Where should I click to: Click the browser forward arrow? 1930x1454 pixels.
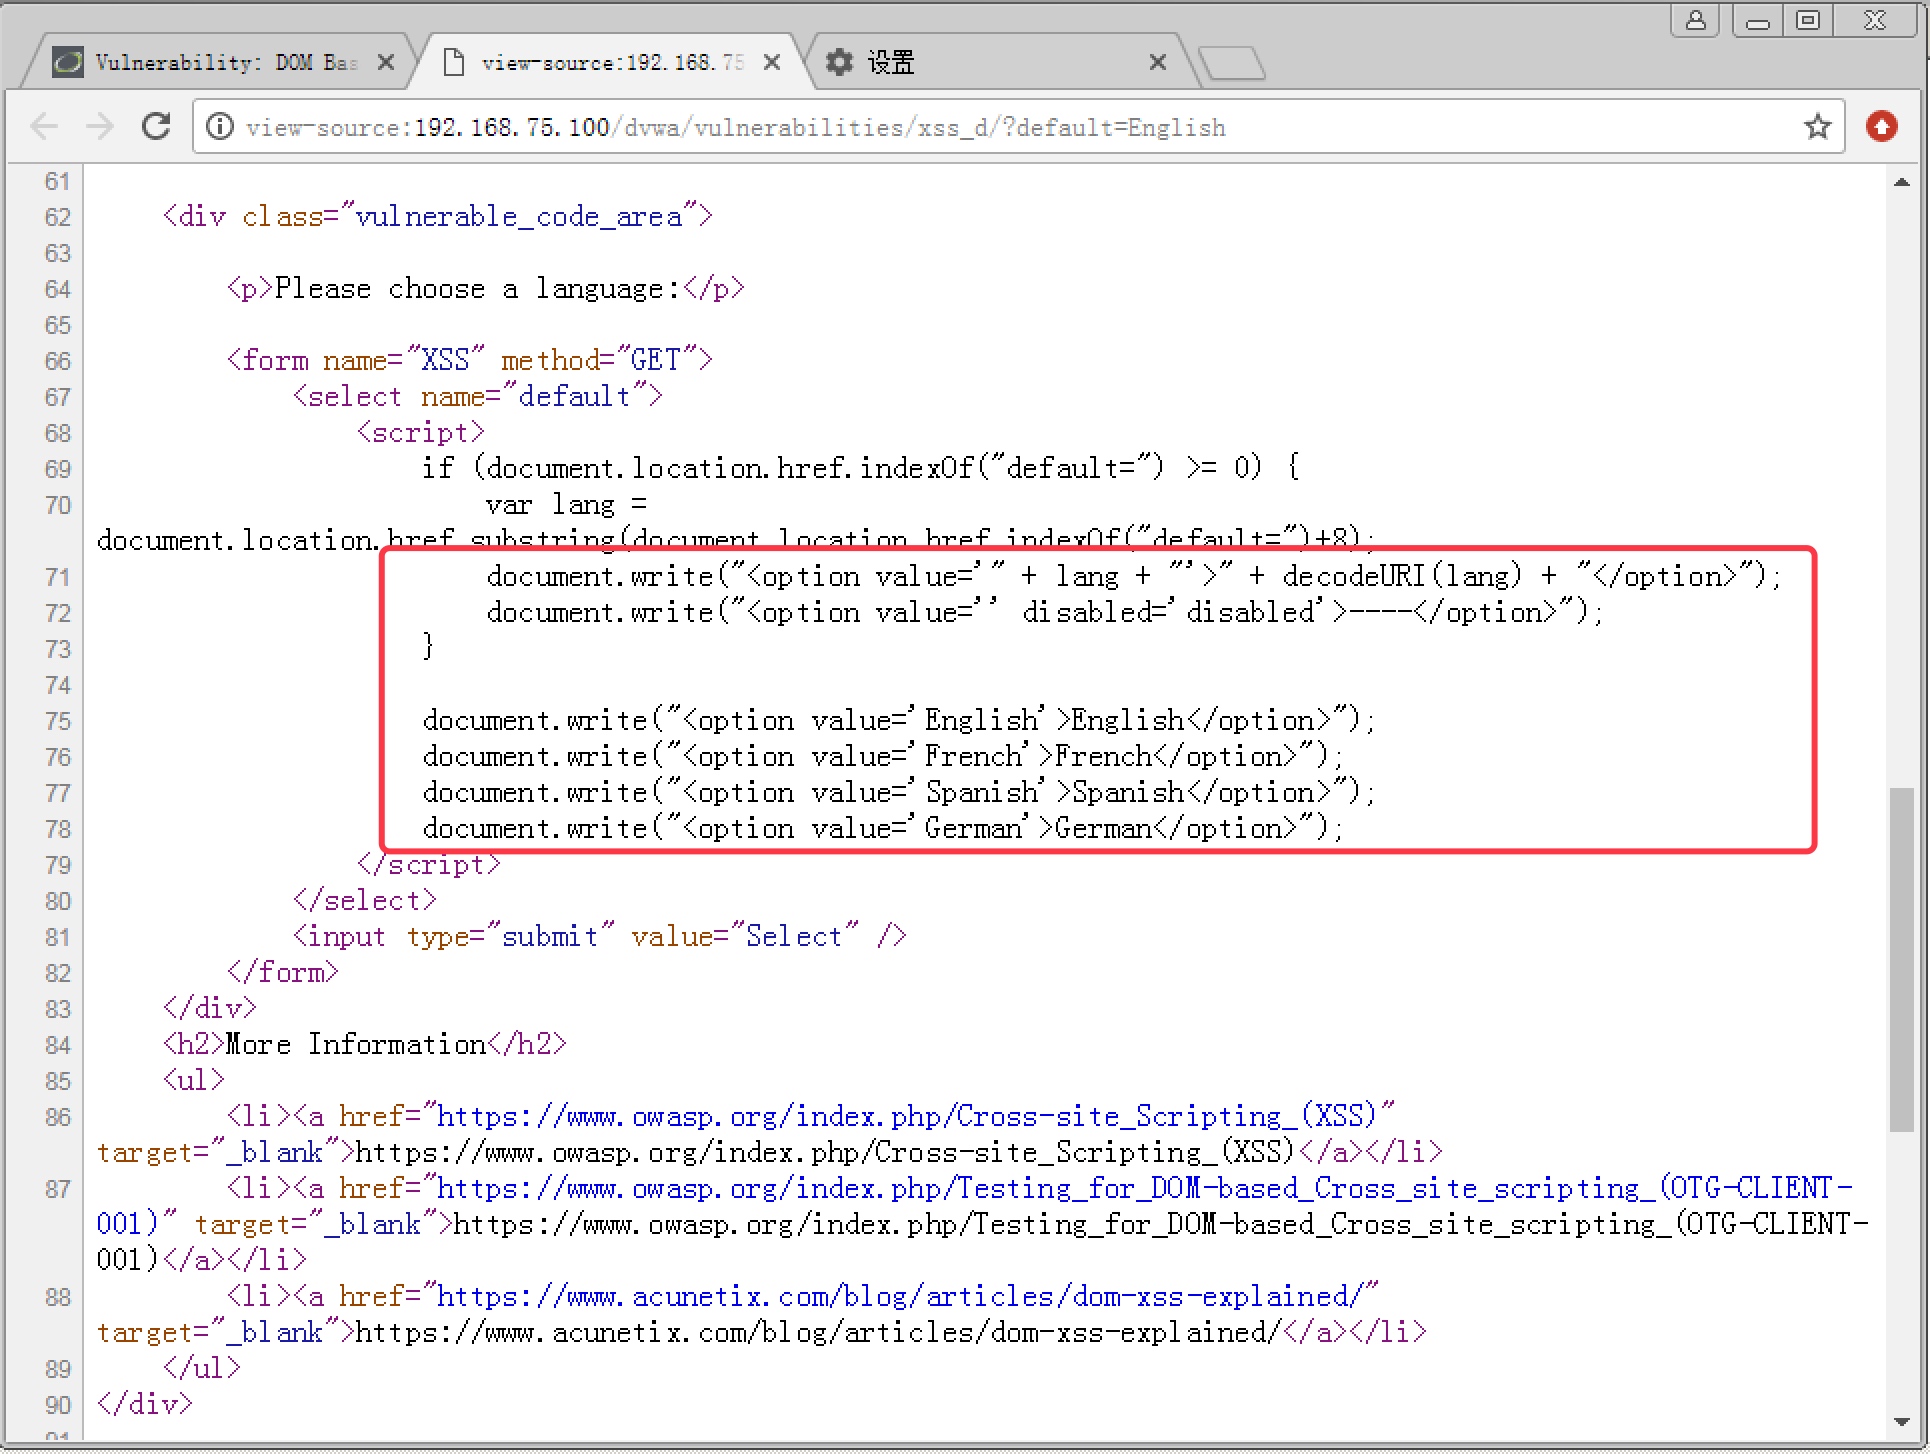[100, 127]
